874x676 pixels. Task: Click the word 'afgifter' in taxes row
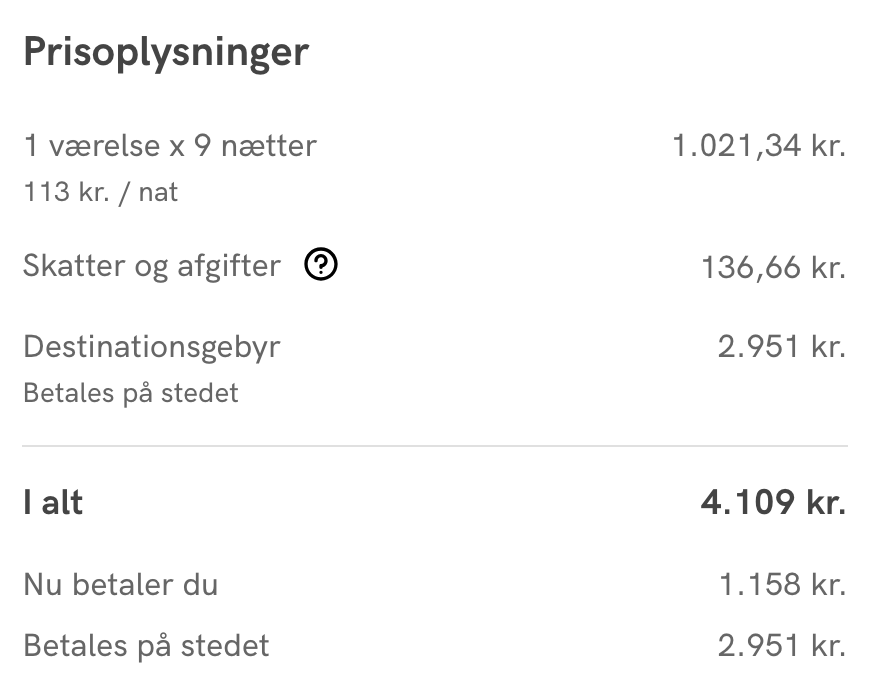tap(229, 266)
